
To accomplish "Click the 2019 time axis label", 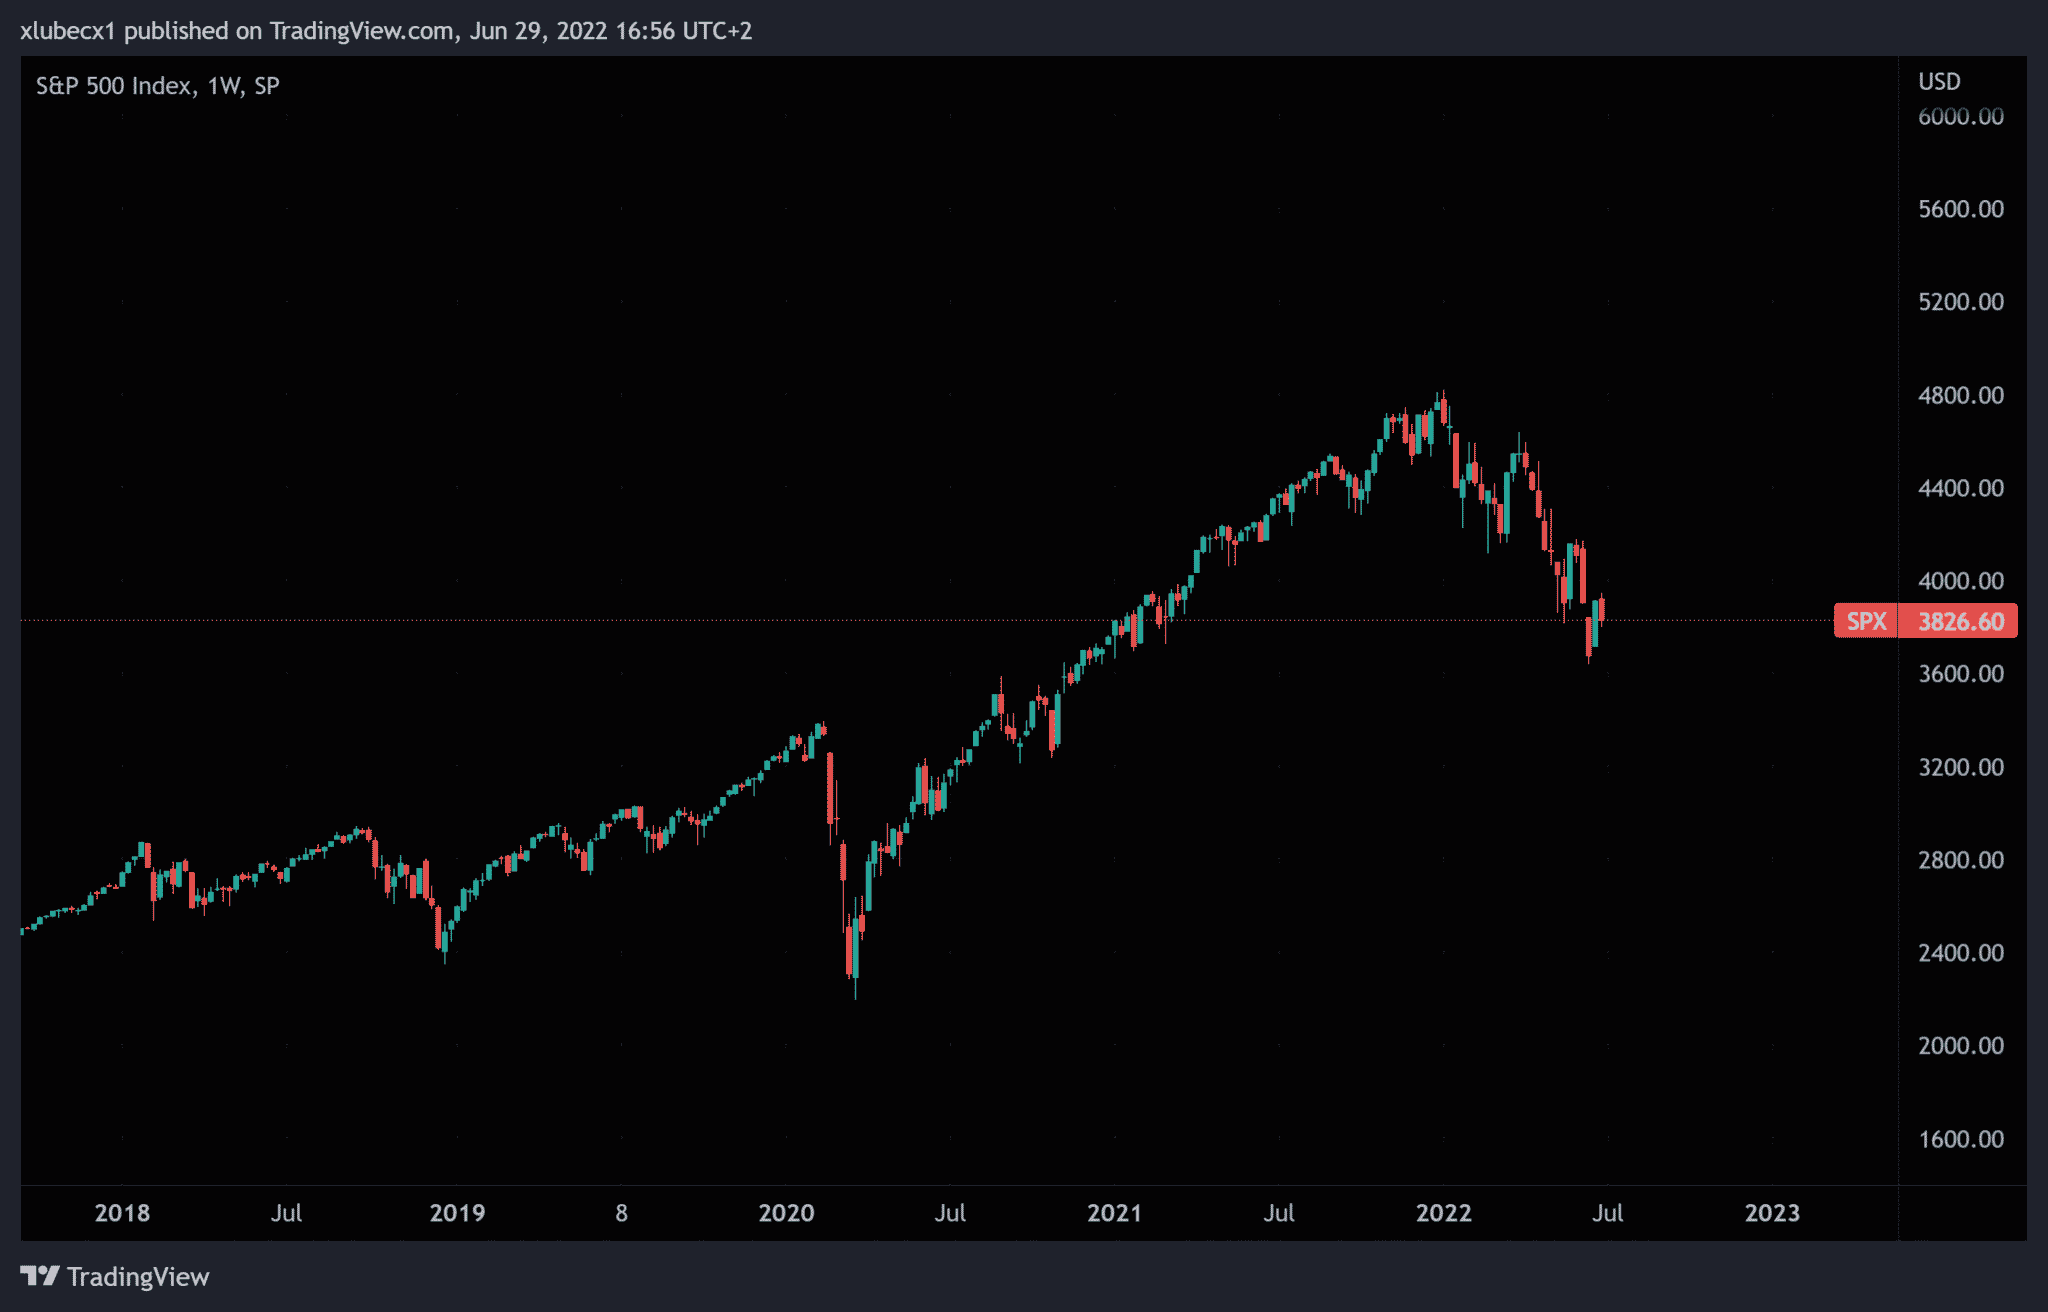I will pyautogui.click(x=457, y=1213).
